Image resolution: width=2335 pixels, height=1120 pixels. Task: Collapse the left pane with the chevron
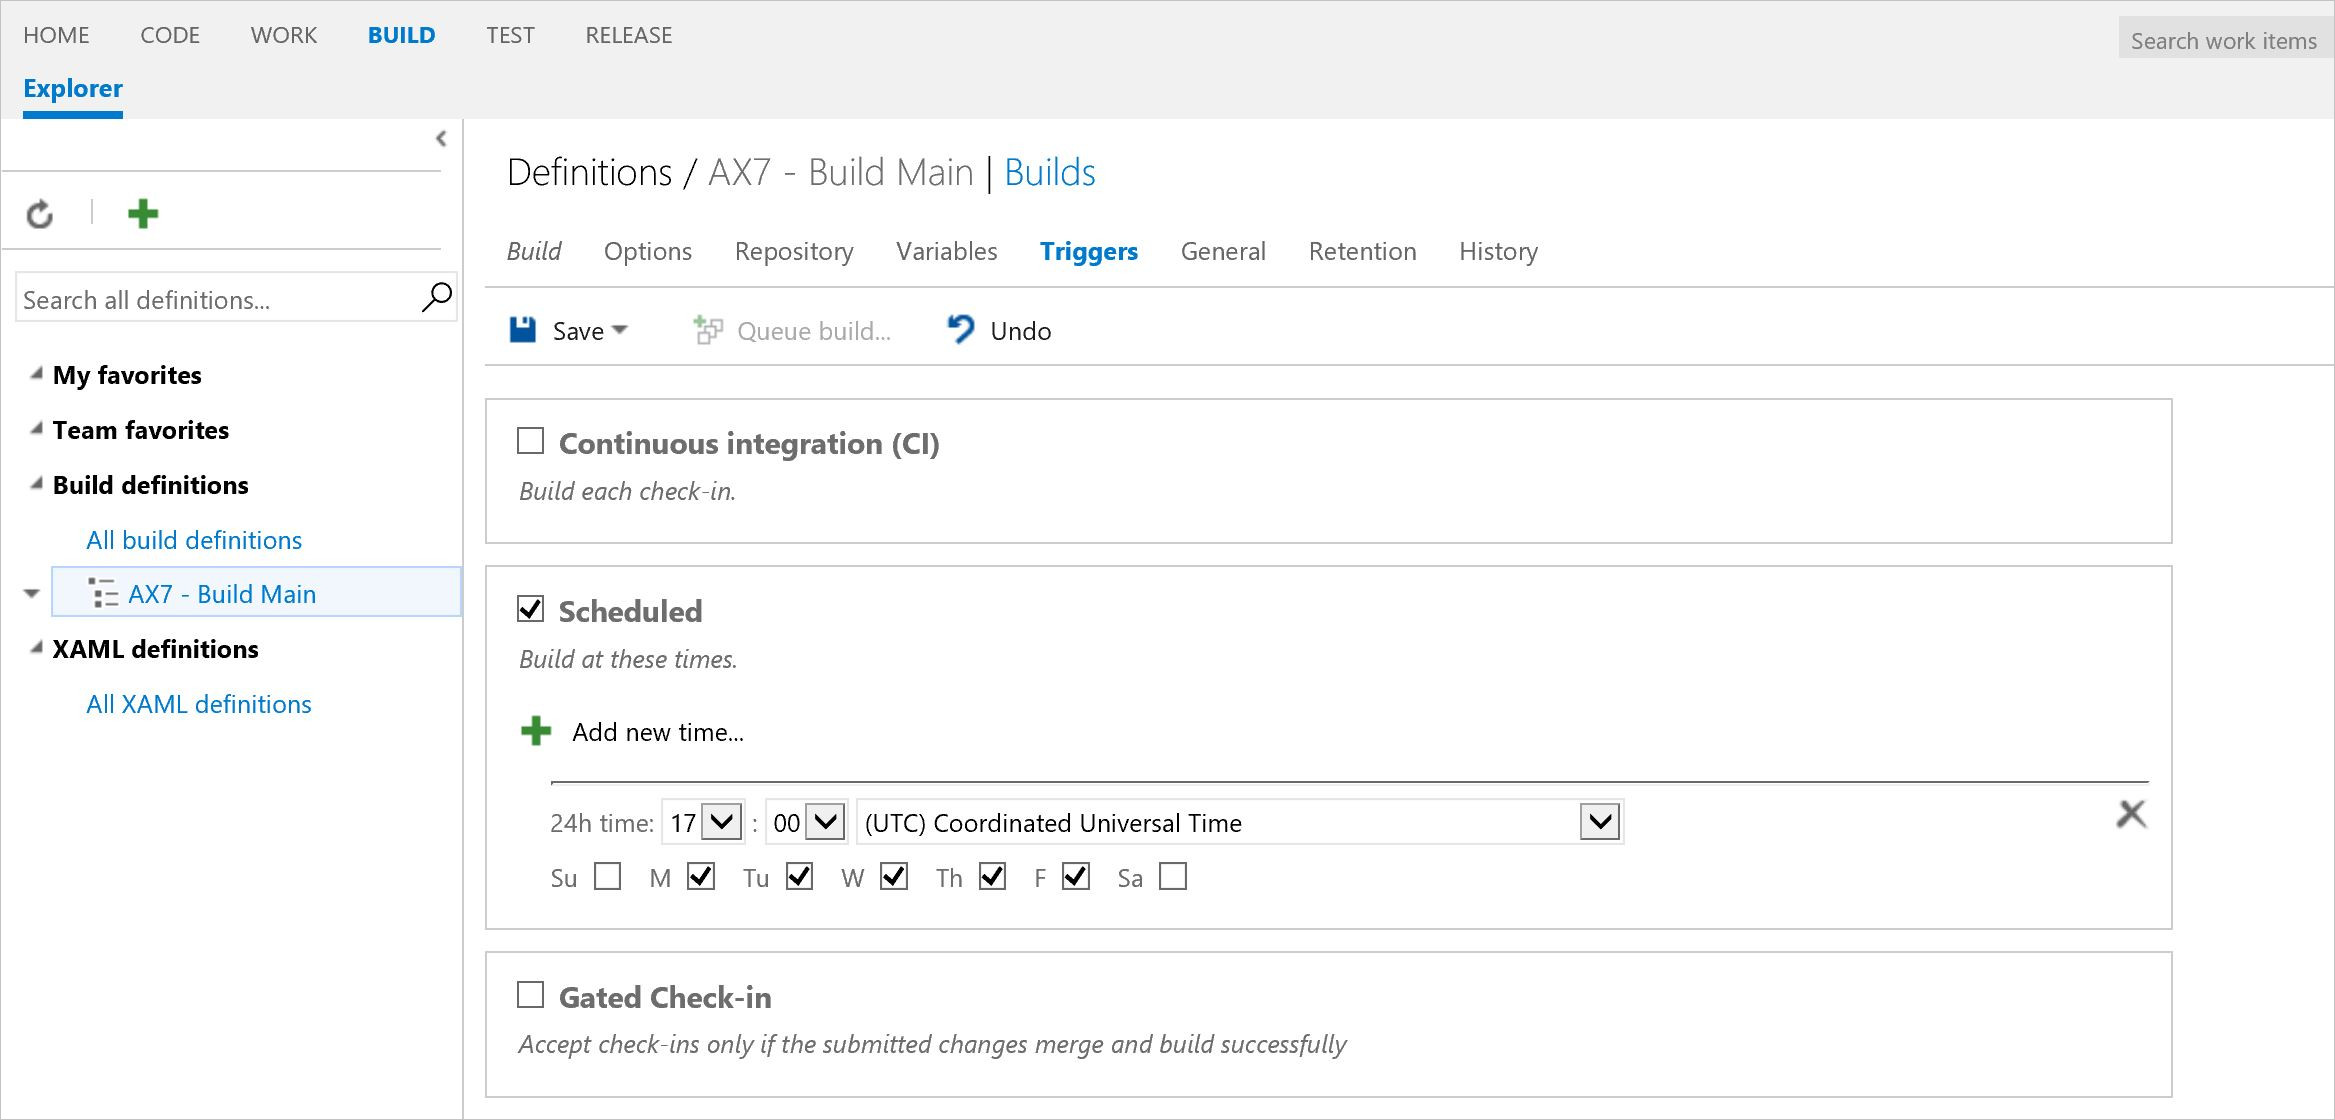pos(441,139)
